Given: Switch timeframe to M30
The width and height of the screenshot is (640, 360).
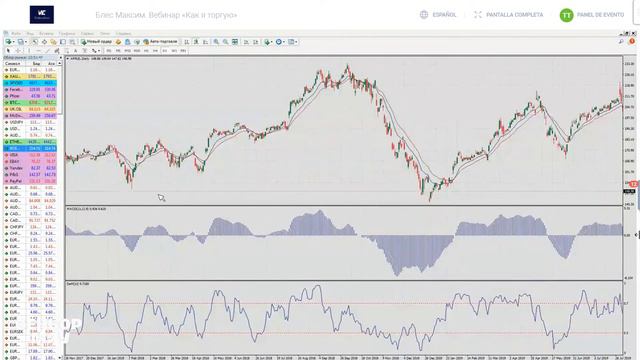Looking at the screenshot, I should pyautogui.click(x=137, y=51).
